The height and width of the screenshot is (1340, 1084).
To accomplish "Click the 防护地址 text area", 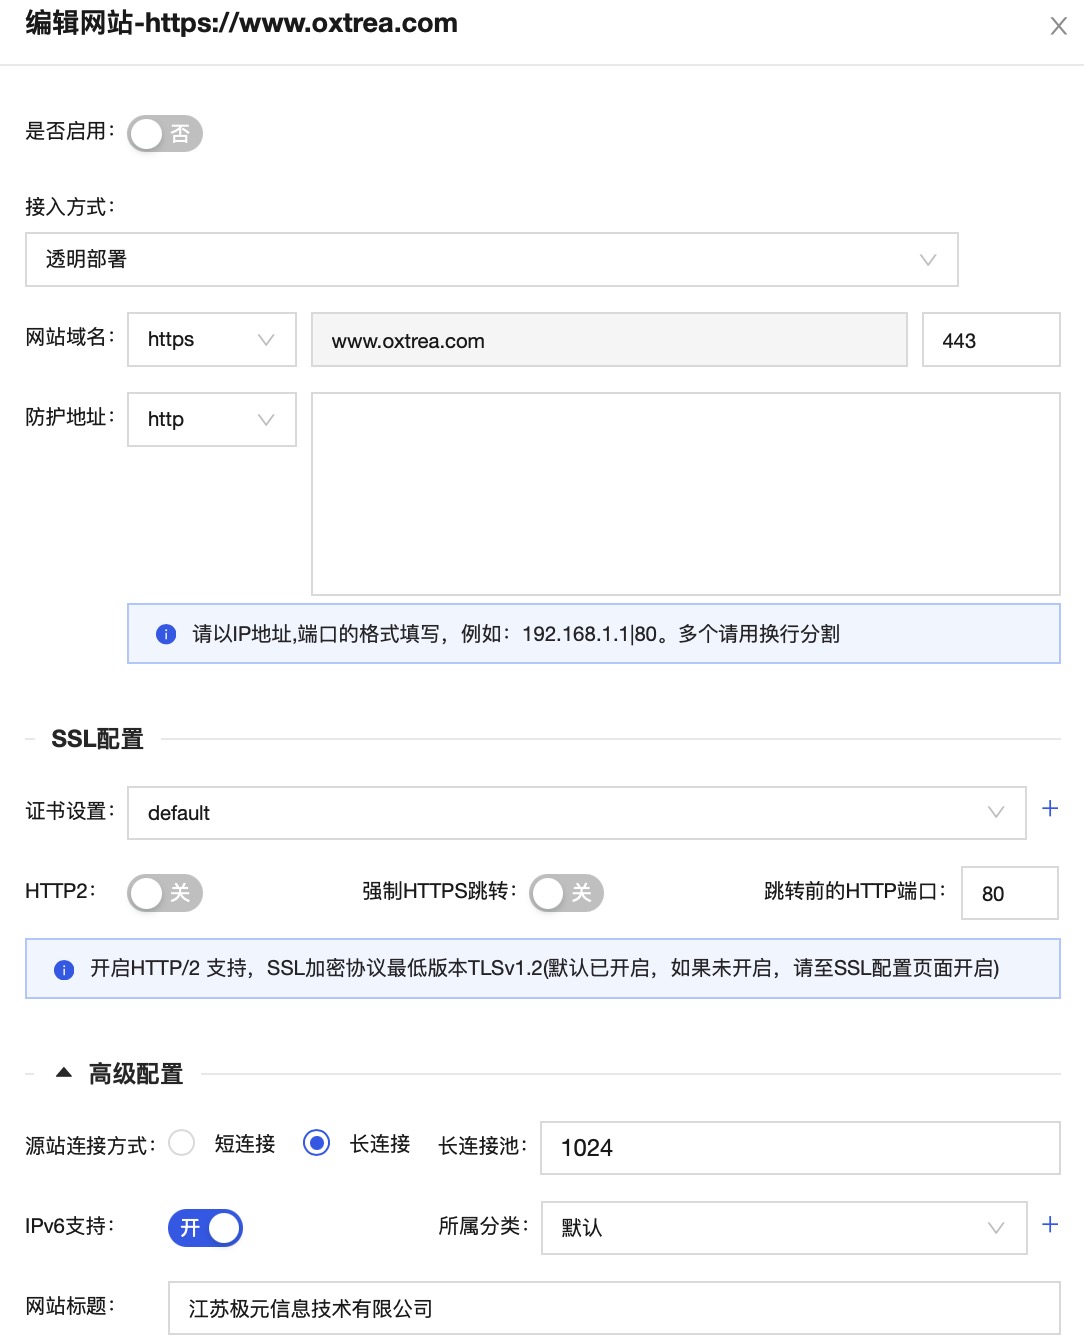I will [x=685, y=494].
